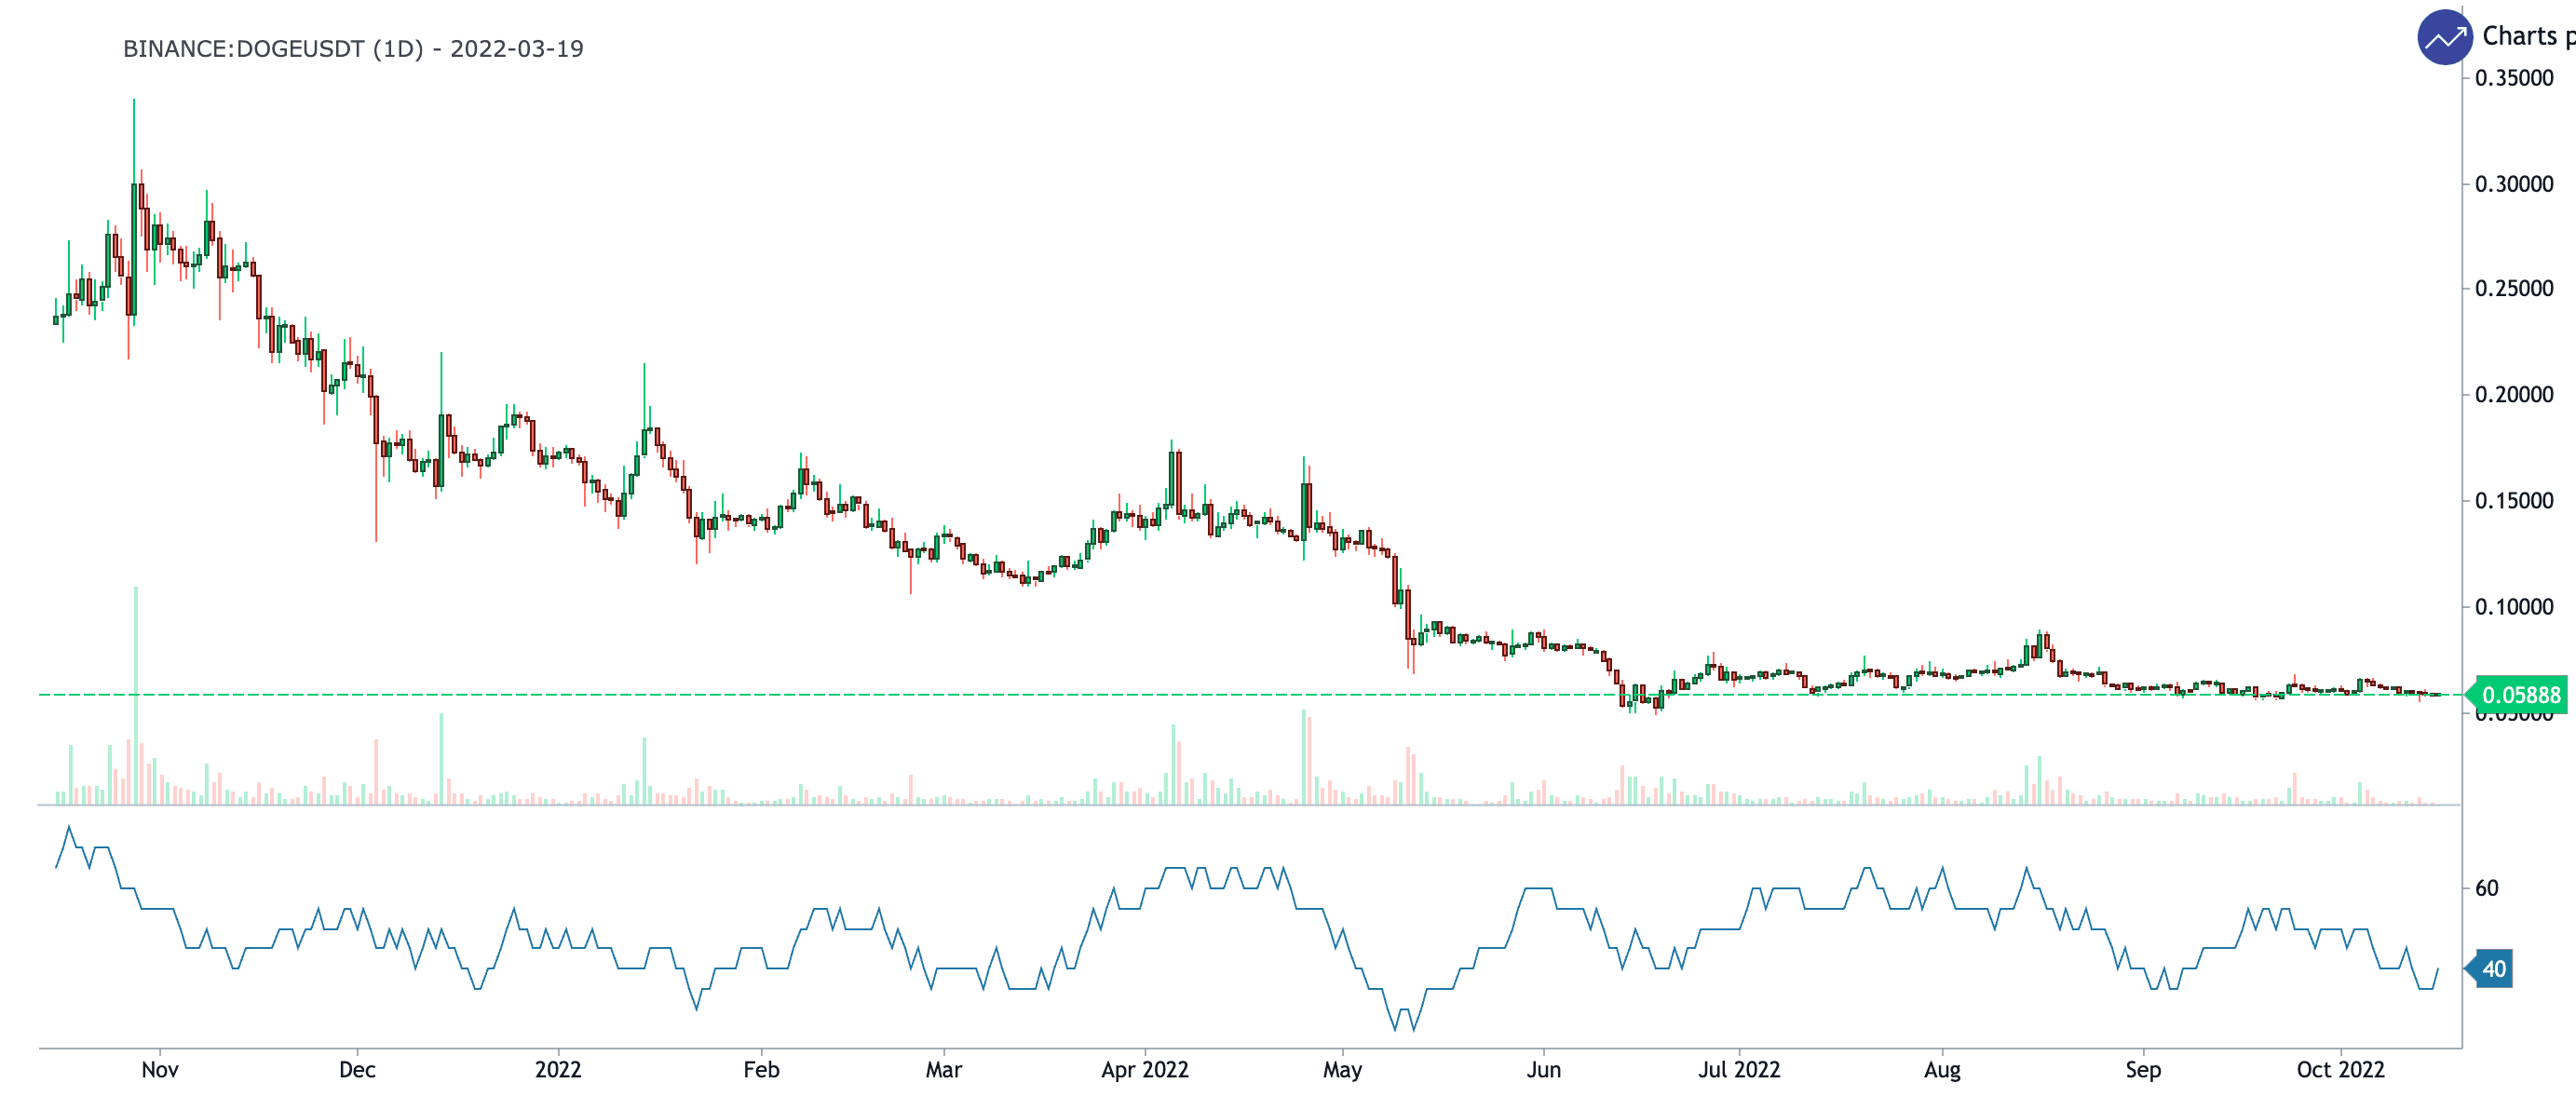2576x1110 pixels.
Task: Click the blue trending-arrow chart logo icon
Action: pos(2444,38)
